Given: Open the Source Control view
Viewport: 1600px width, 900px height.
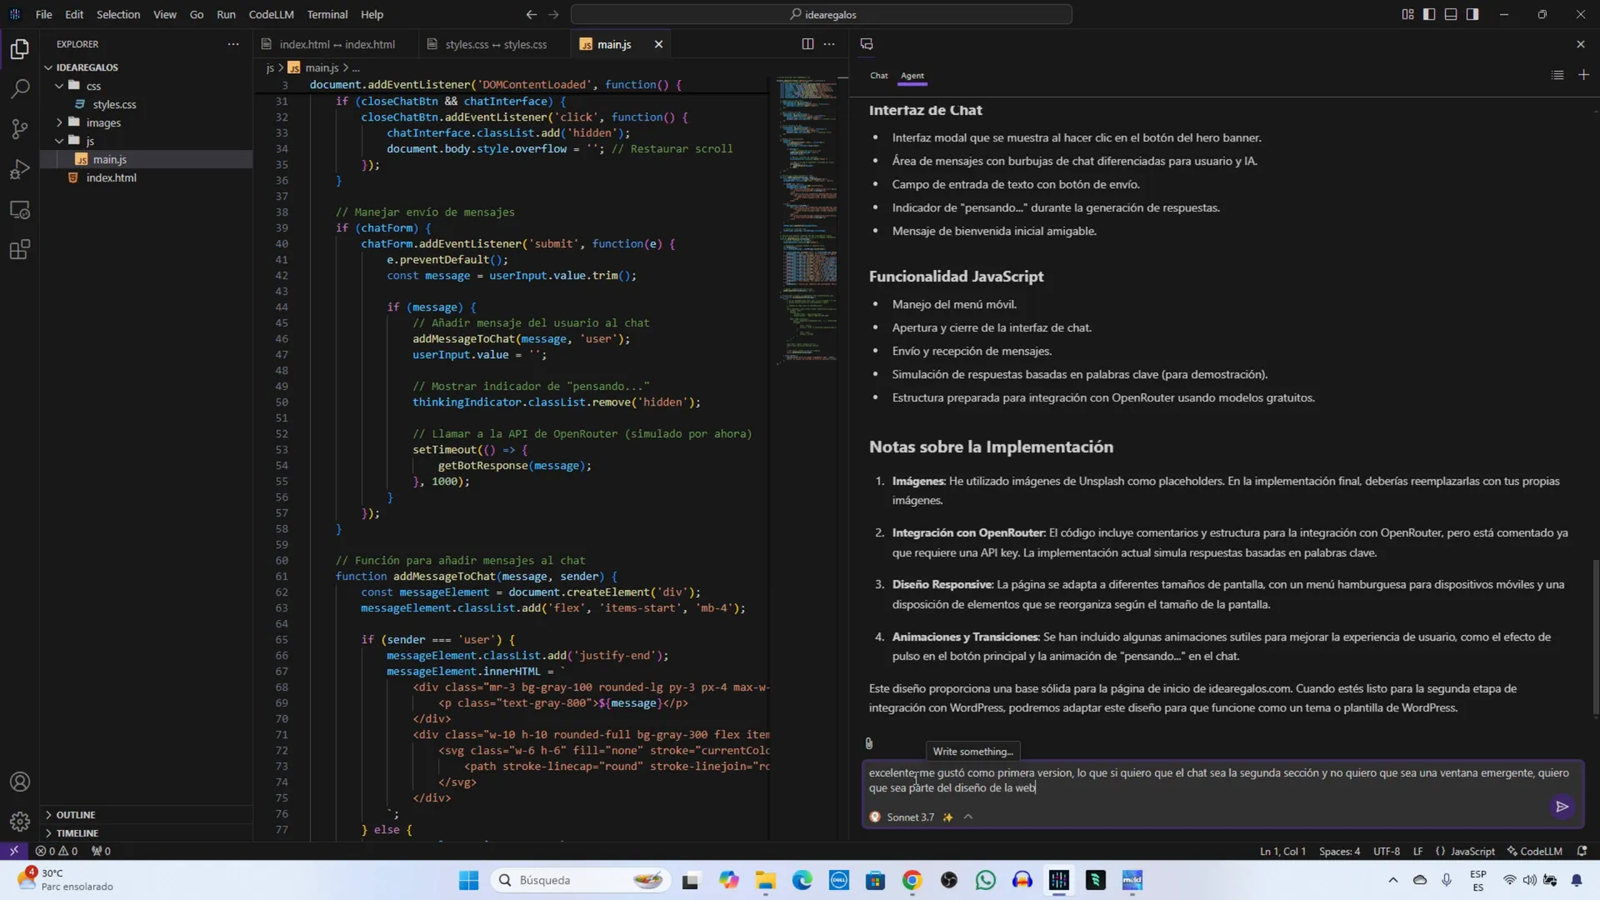Looking at the screenshot, I should (19, 128).
